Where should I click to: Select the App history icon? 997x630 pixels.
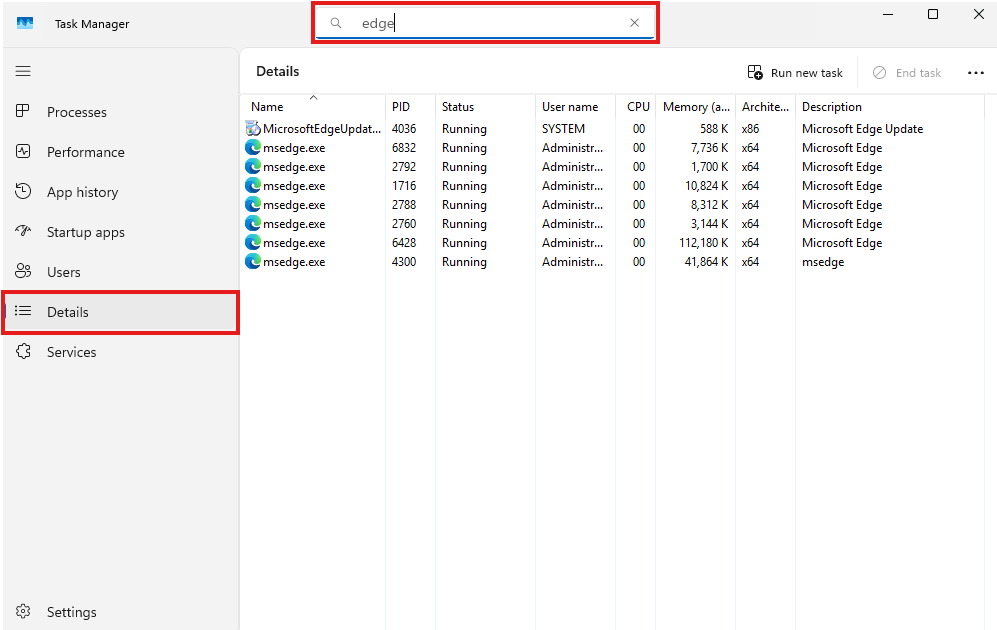[23, 192]
